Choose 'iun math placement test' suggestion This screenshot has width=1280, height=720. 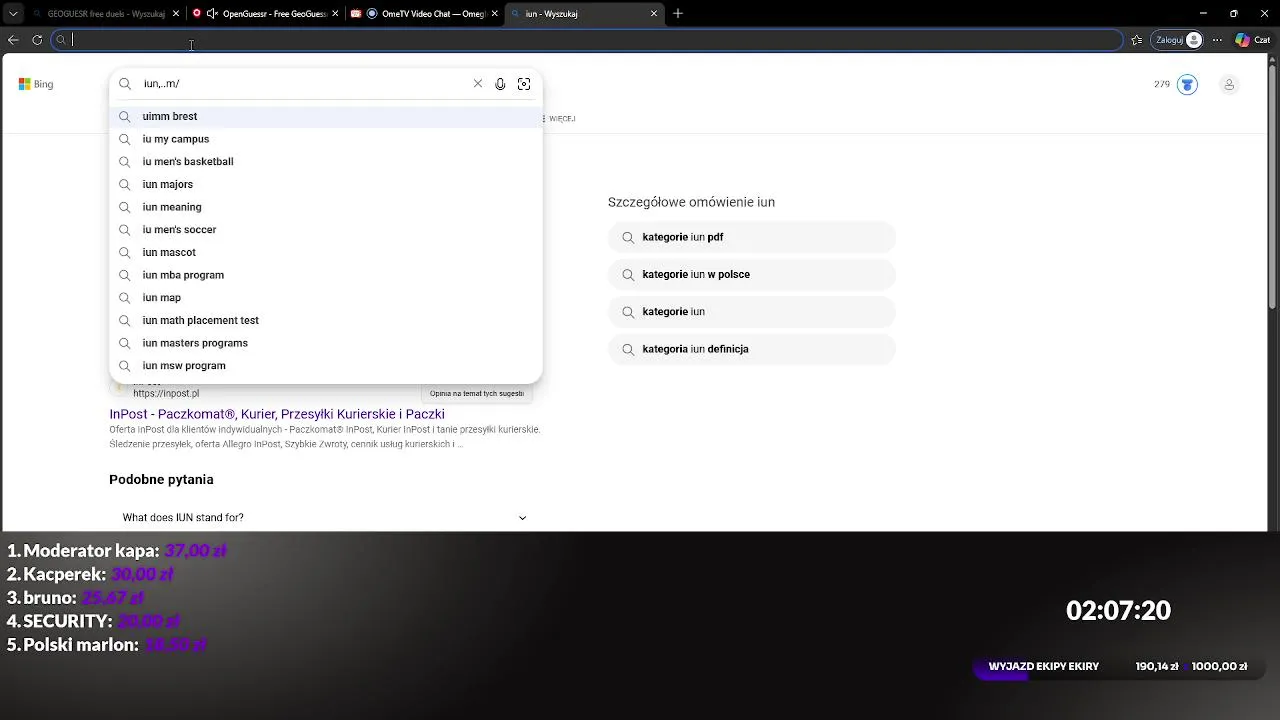click(326, 320)
